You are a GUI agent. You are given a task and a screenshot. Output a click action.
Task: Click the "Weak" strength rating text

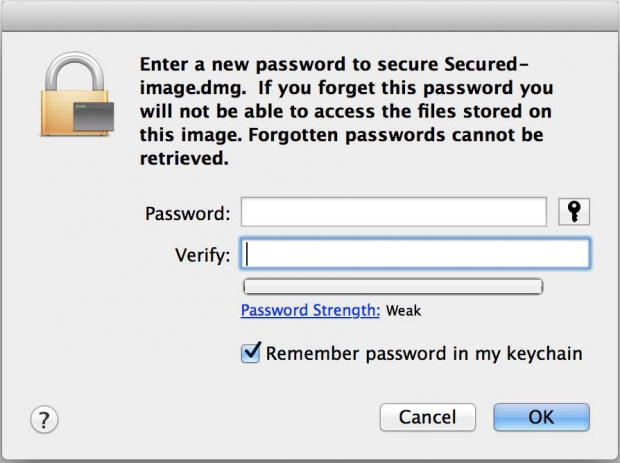(403, 311)
